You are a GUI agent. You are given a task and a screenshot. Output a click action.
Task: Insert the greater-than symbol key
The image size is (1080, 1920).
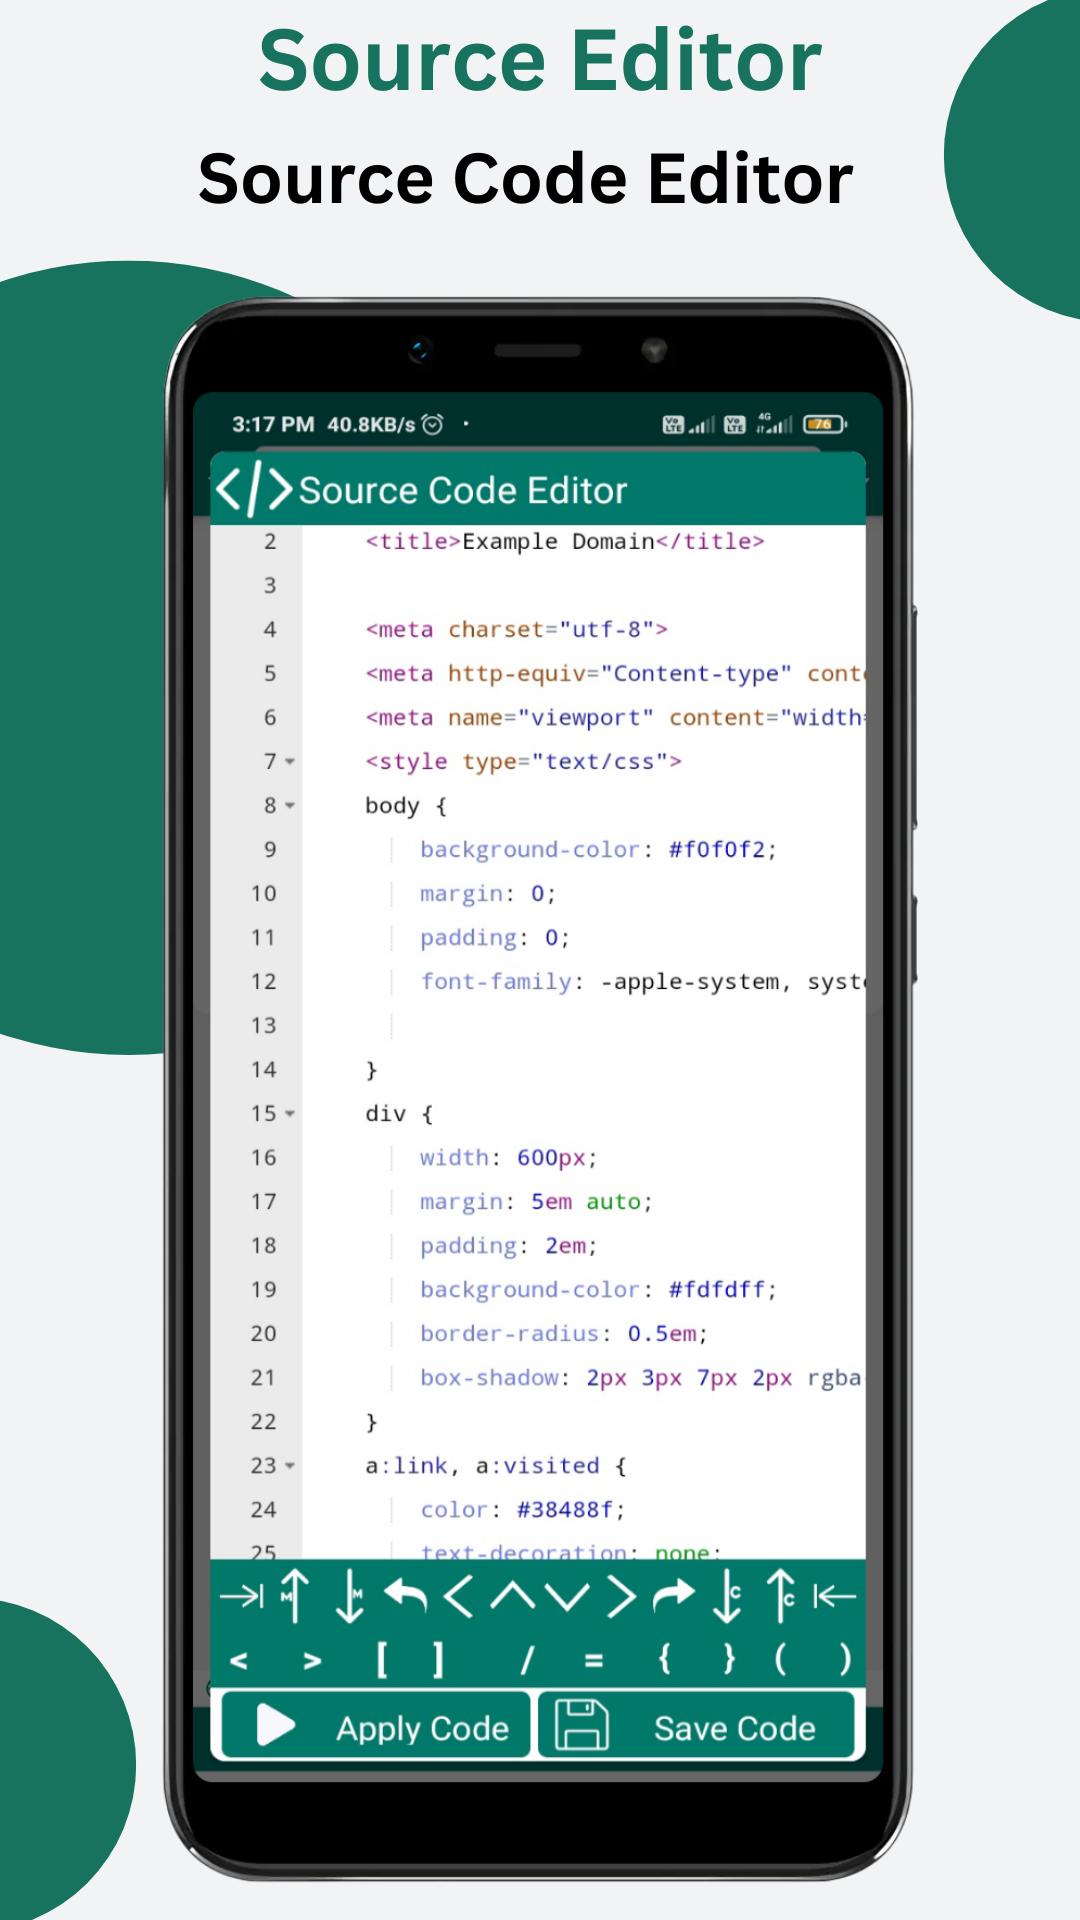tap(313, 1661)
